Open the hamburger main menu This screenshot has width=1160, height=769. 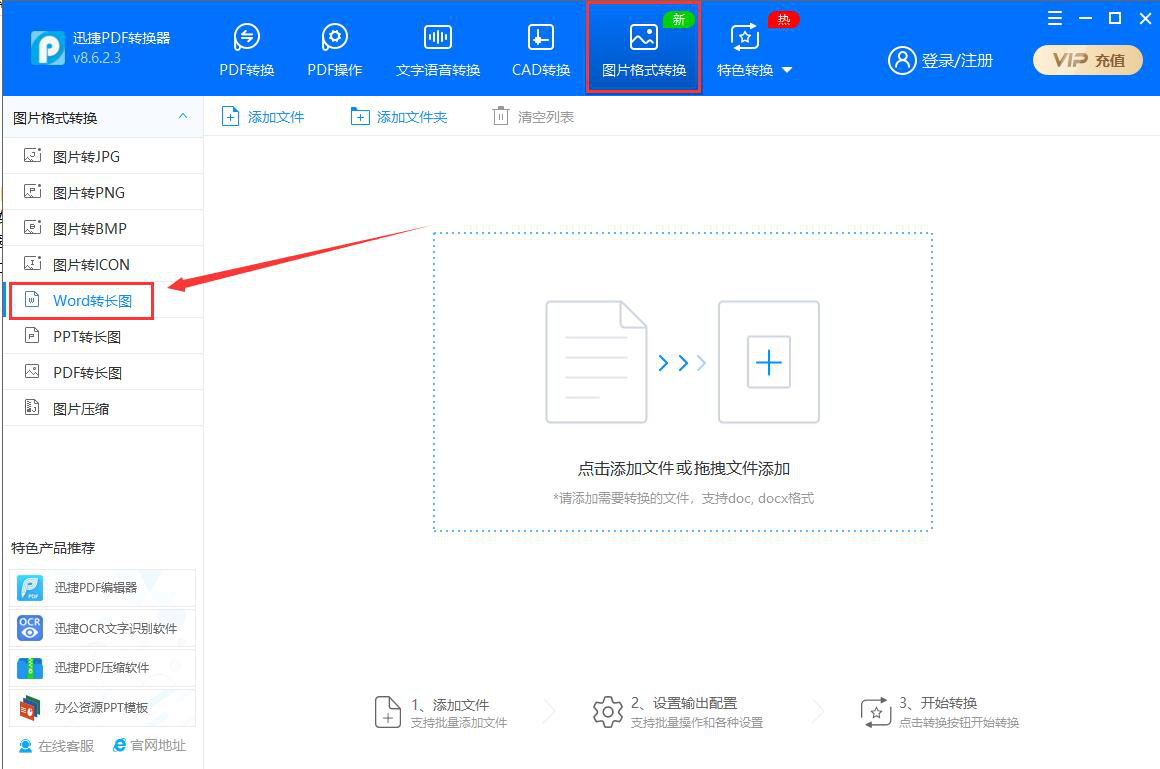[1055, 19]
